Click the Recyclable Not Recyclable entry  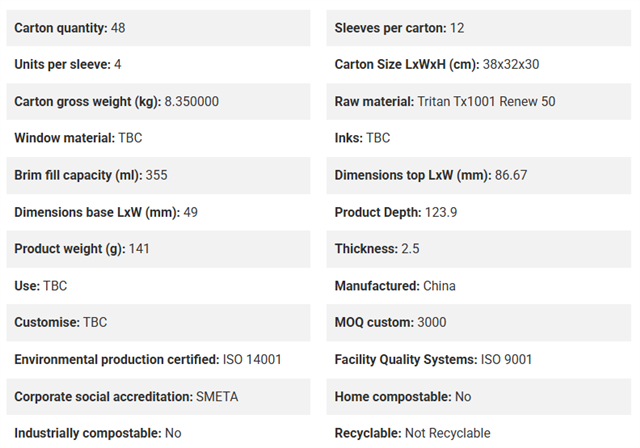tap(479, 433)
